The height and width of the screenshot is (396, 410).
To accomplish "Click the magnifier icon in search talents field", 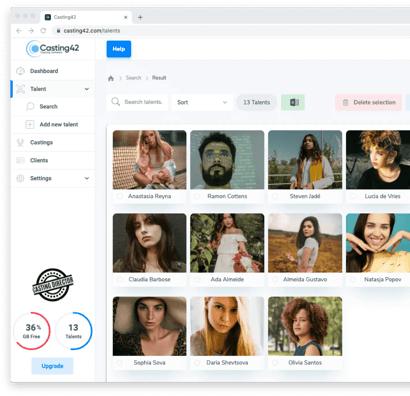I will point(116,102).
